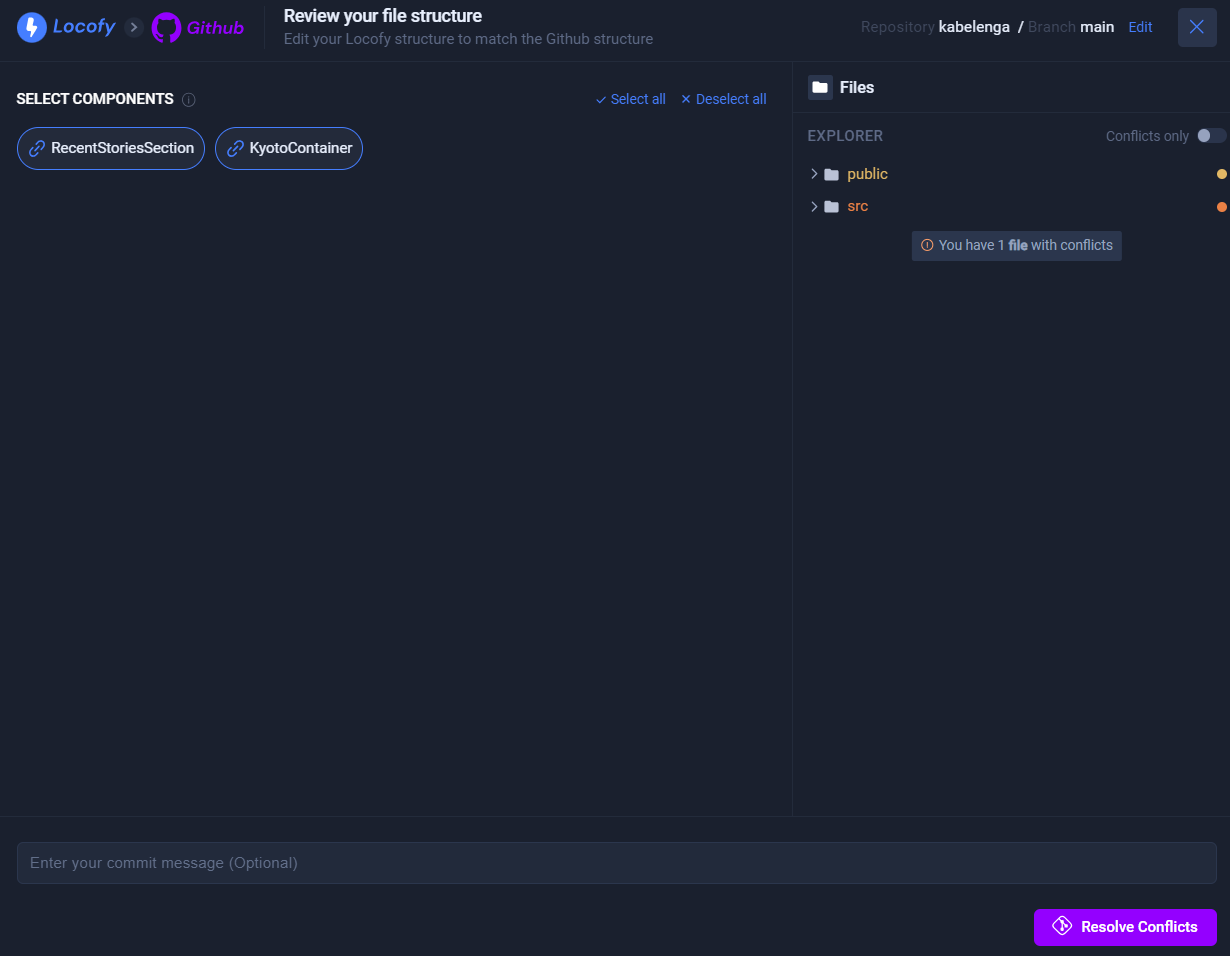Click the yellow conflict dot beside public
This screenshot has height=956, width=1230.
click(1221, 173)
